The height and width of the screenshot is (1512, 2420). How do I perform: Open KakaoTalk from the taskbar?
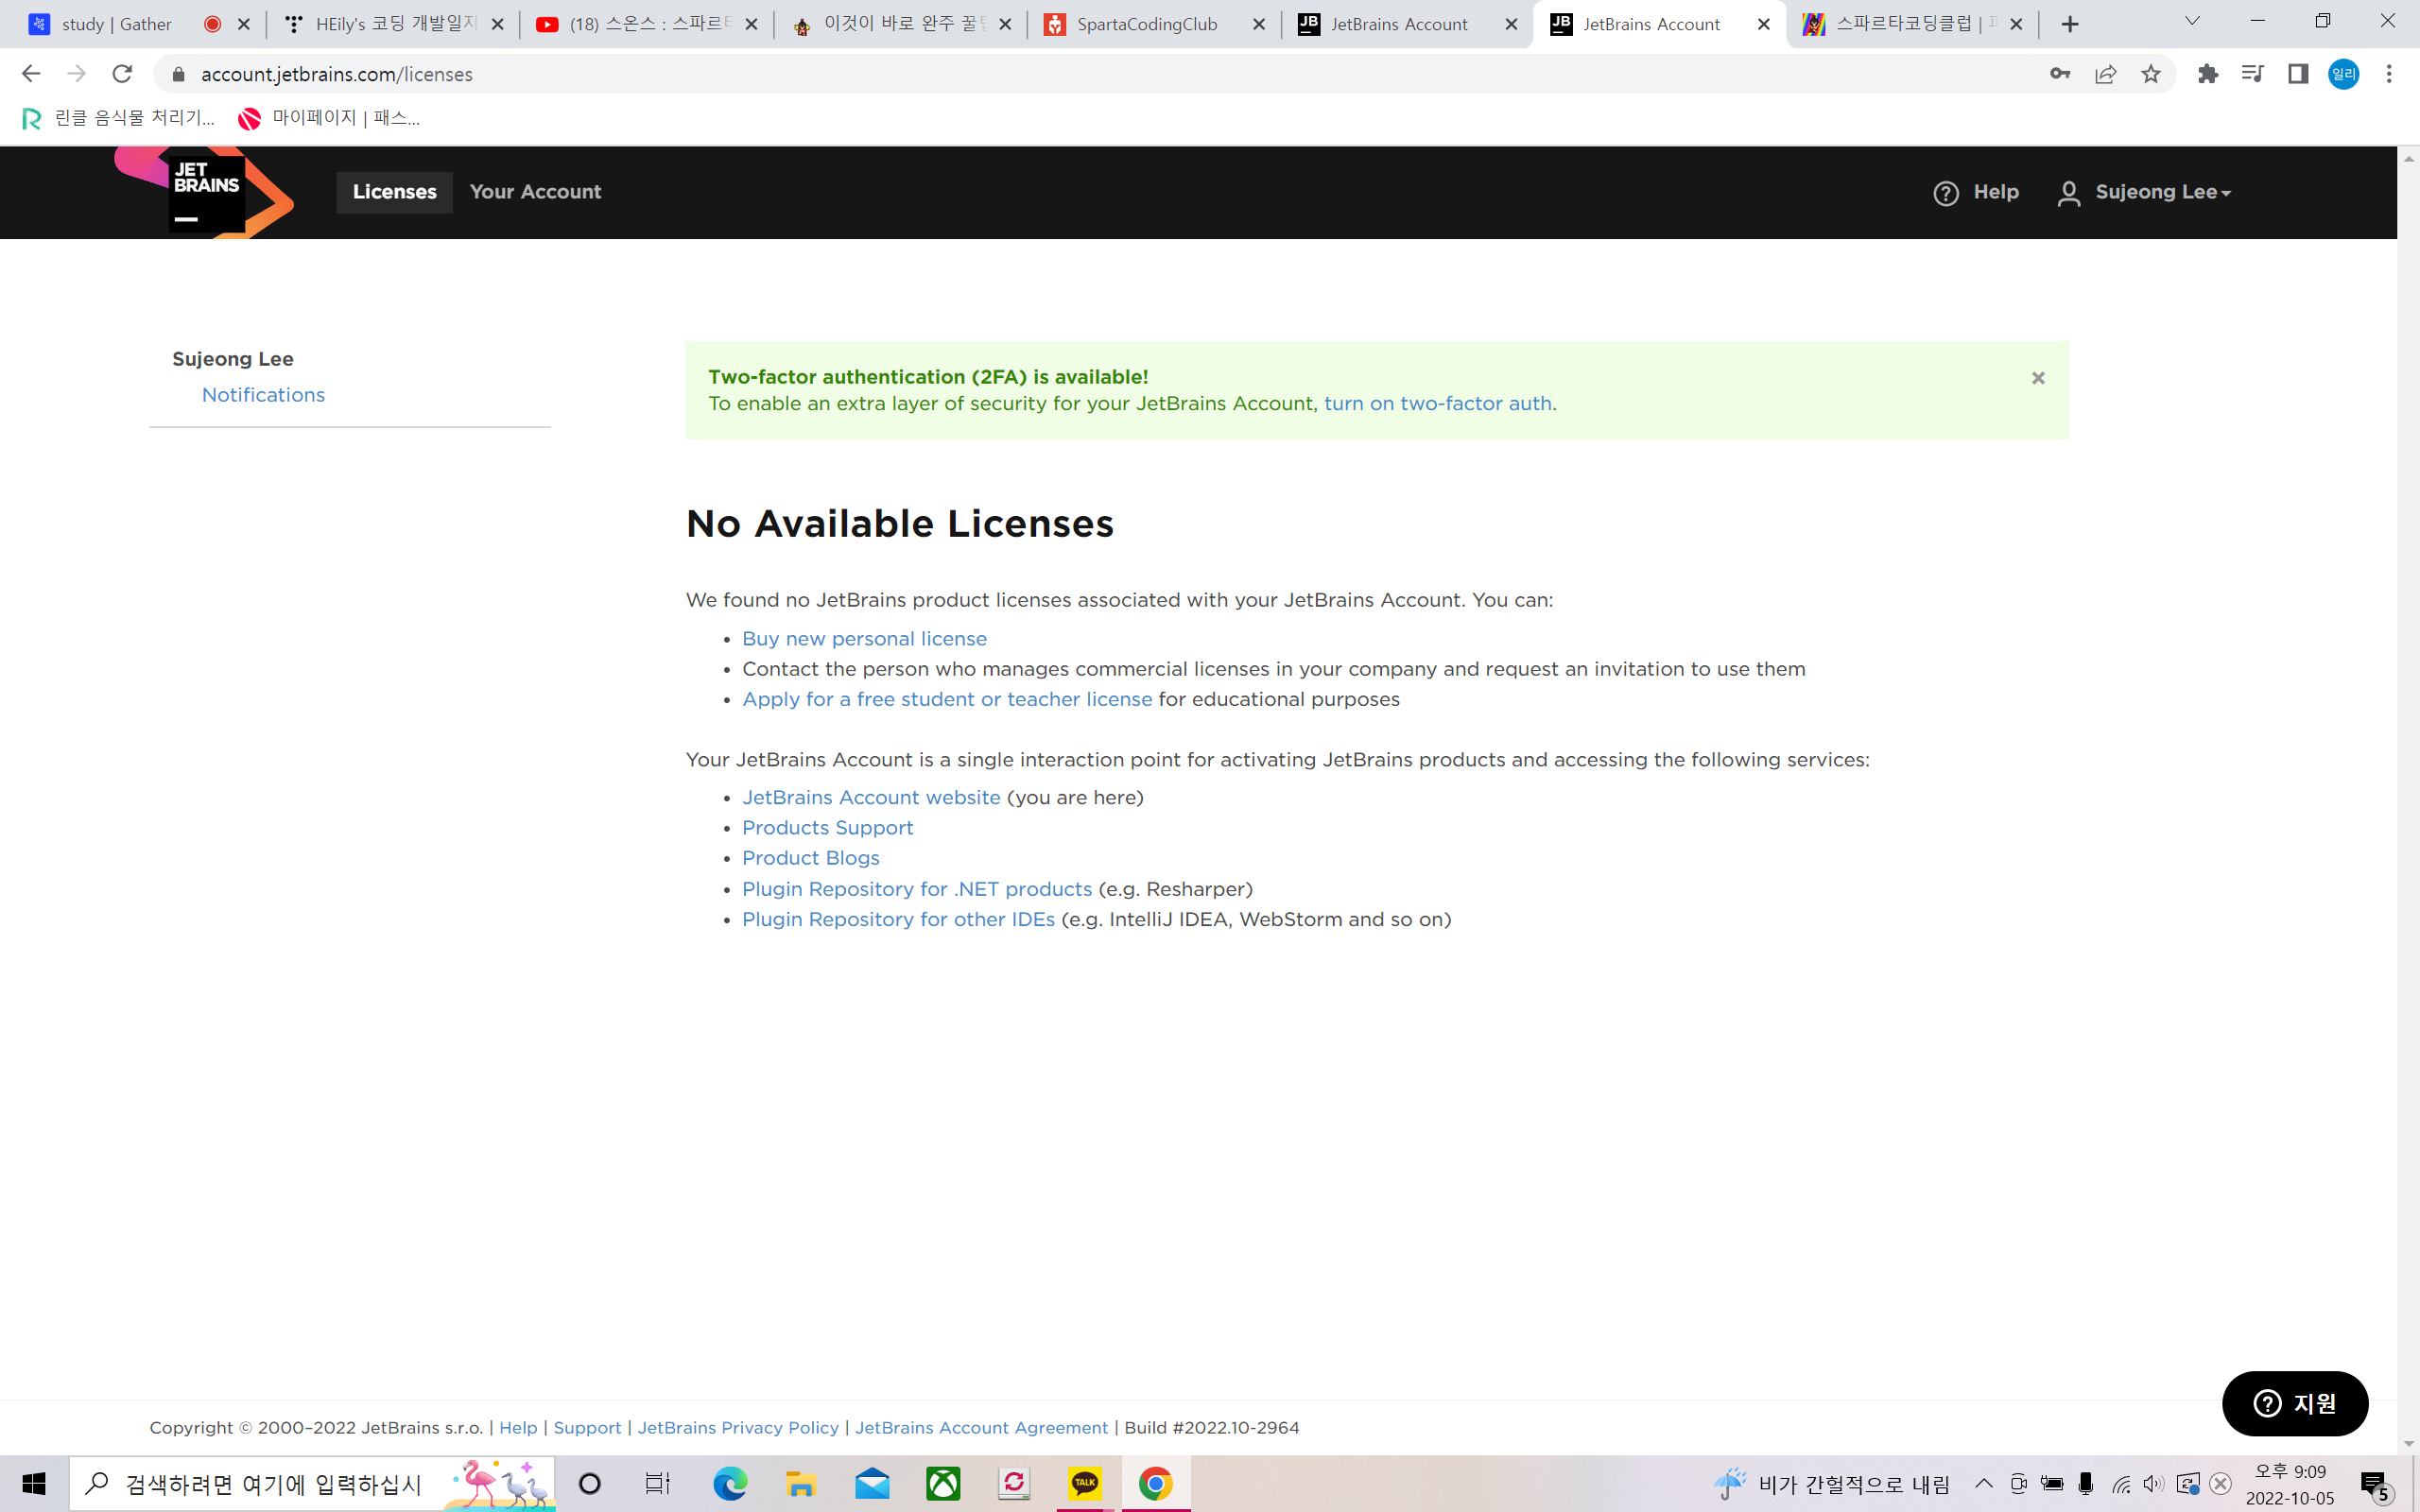pos(1085,1484)
